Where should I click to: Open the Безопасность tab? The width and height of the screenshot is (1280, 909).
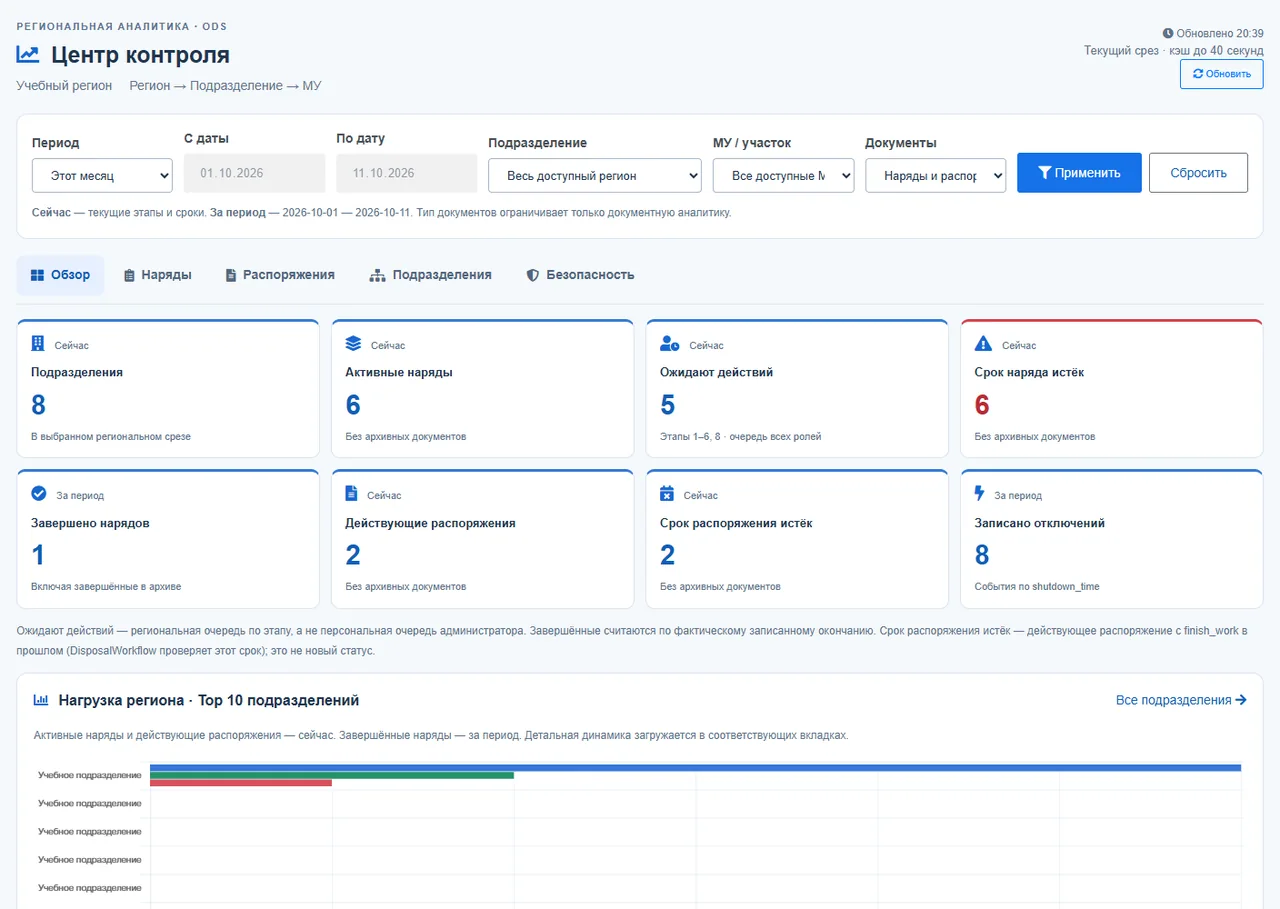click(x=580, y=275)
